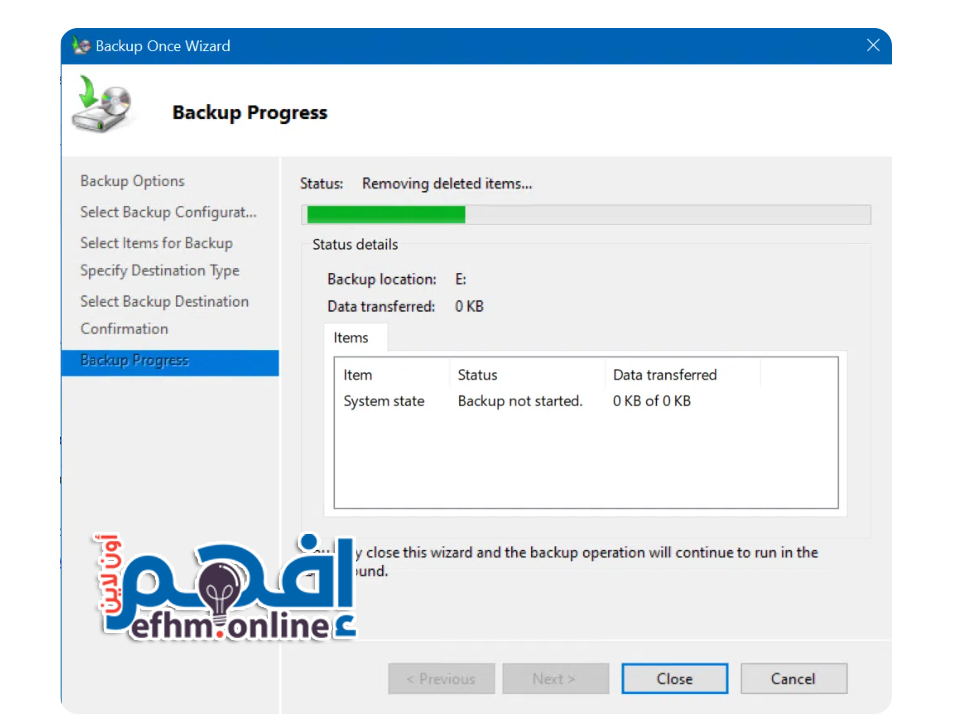This screenshot has height=727, width=954.
Task: Click the disabled Previous button
Action: (x=441, y=679)
